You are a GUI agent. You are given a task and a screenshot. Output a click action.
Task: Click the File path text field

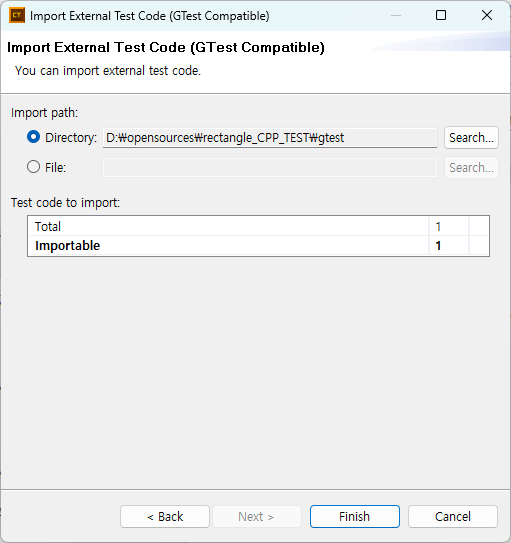[270, 168]
